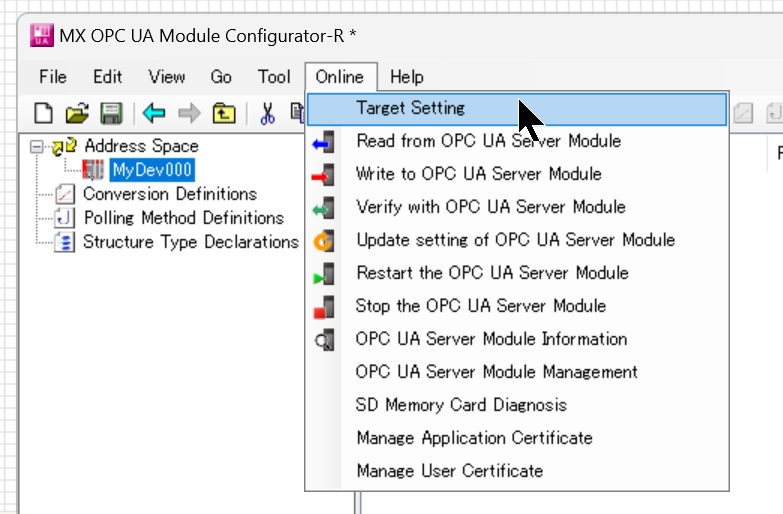Click the Forward gray arrow icon
This screenshot has height=514, width=783.
pyautogui.click(x=189, y=113)
